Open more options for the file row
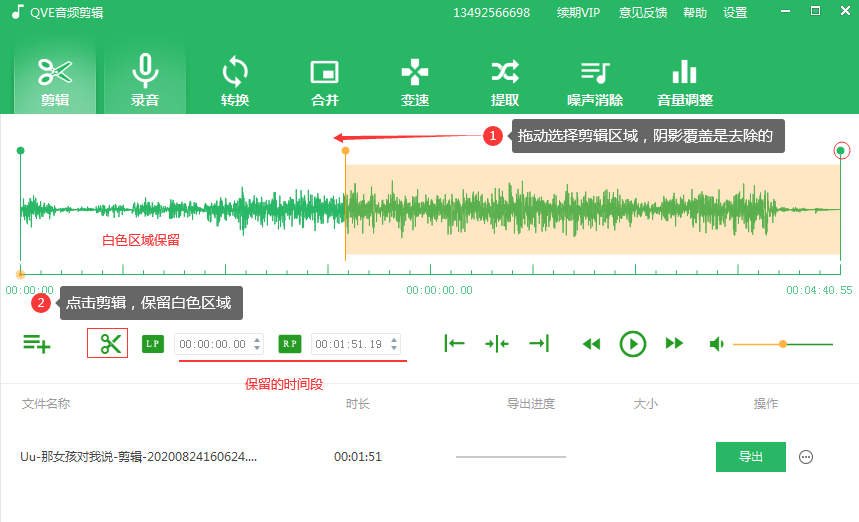This screenshot has width=859, height=522. (806, 457)
